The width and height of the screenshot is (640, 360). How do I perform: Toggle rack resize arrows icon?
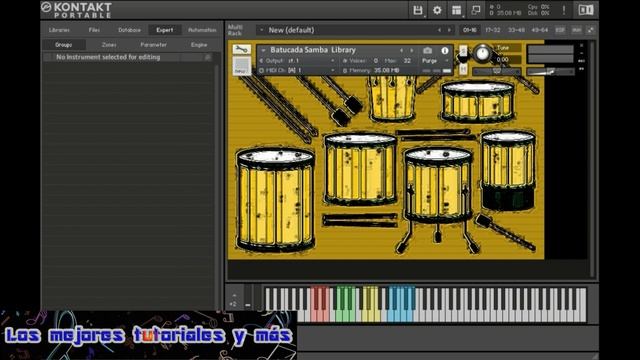click(x=591, y=30)
